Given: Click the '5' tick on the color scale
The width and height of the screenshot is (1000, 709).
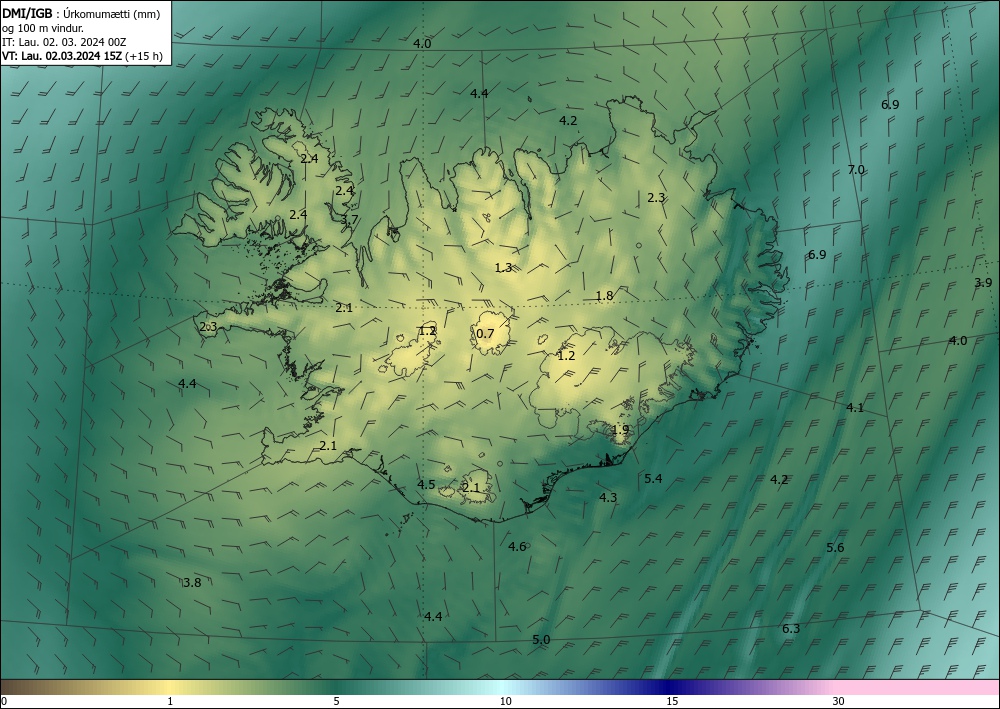Looking at the screenshot, I should (x=336, y=702).
